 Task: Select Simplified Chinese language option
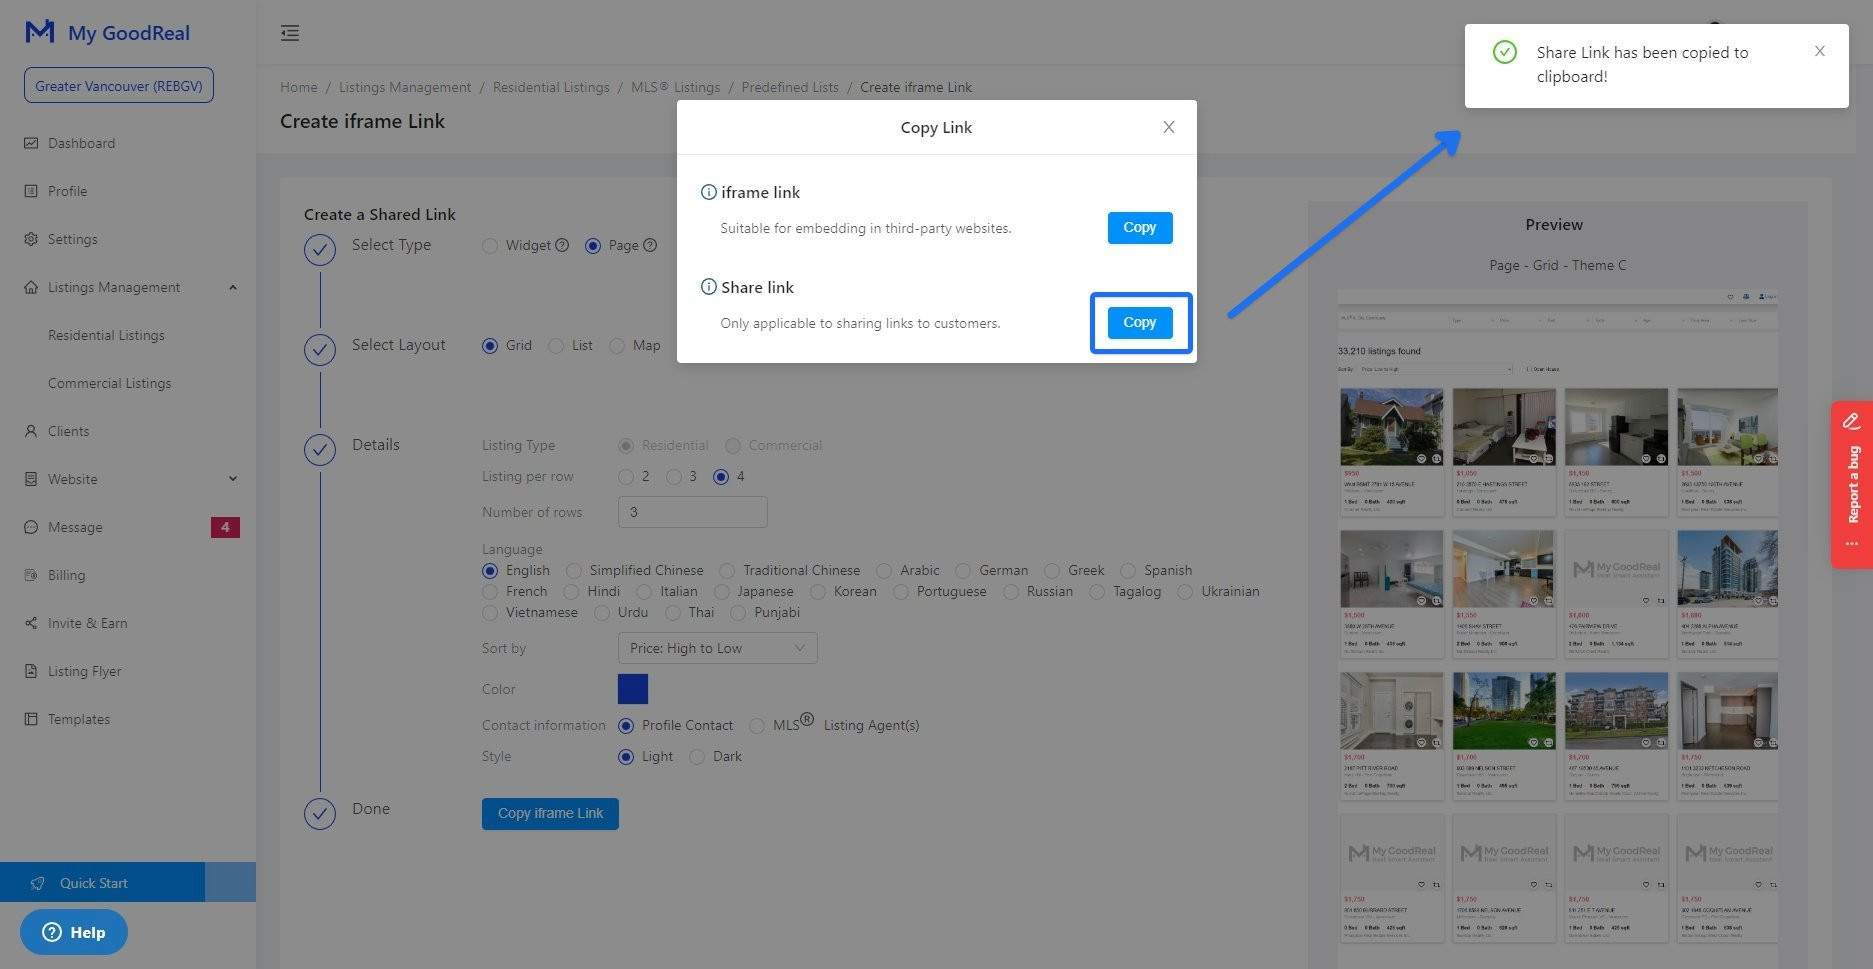tap(574, 571)
